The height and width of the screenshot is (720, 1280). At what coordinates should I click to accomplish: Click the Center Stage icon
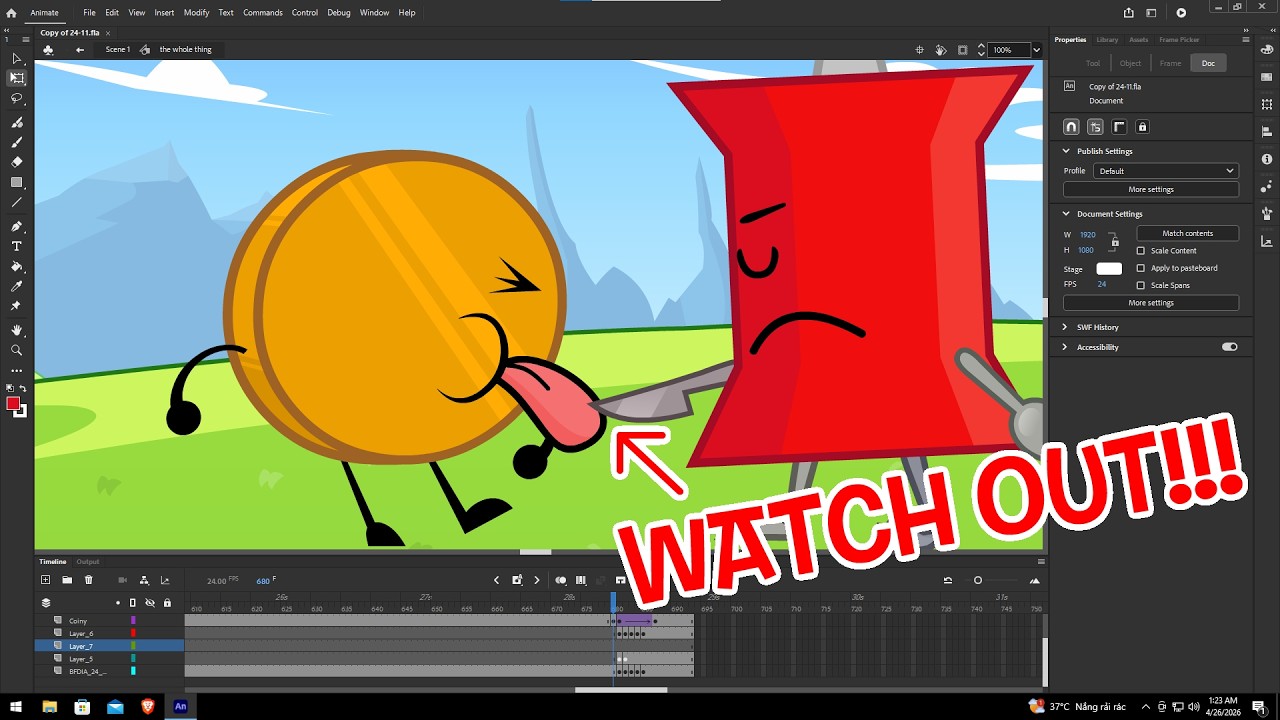[x=920, y=49]
